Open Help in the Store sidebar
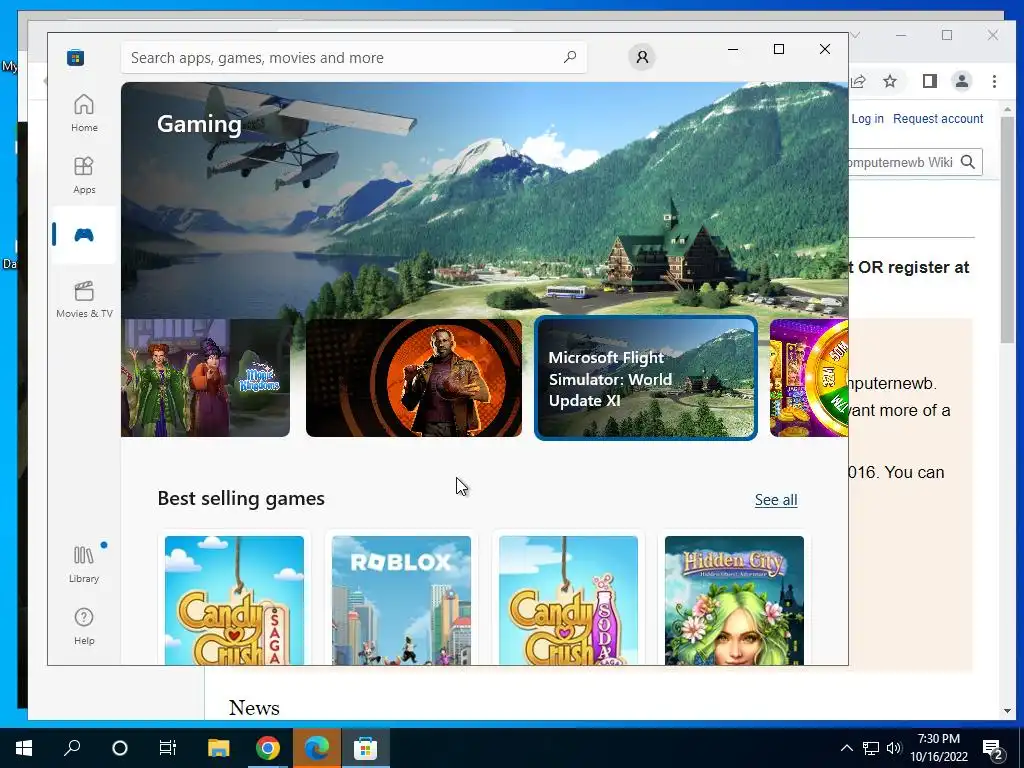Viewport: 1024px width, 768px height. coord(84,626)
